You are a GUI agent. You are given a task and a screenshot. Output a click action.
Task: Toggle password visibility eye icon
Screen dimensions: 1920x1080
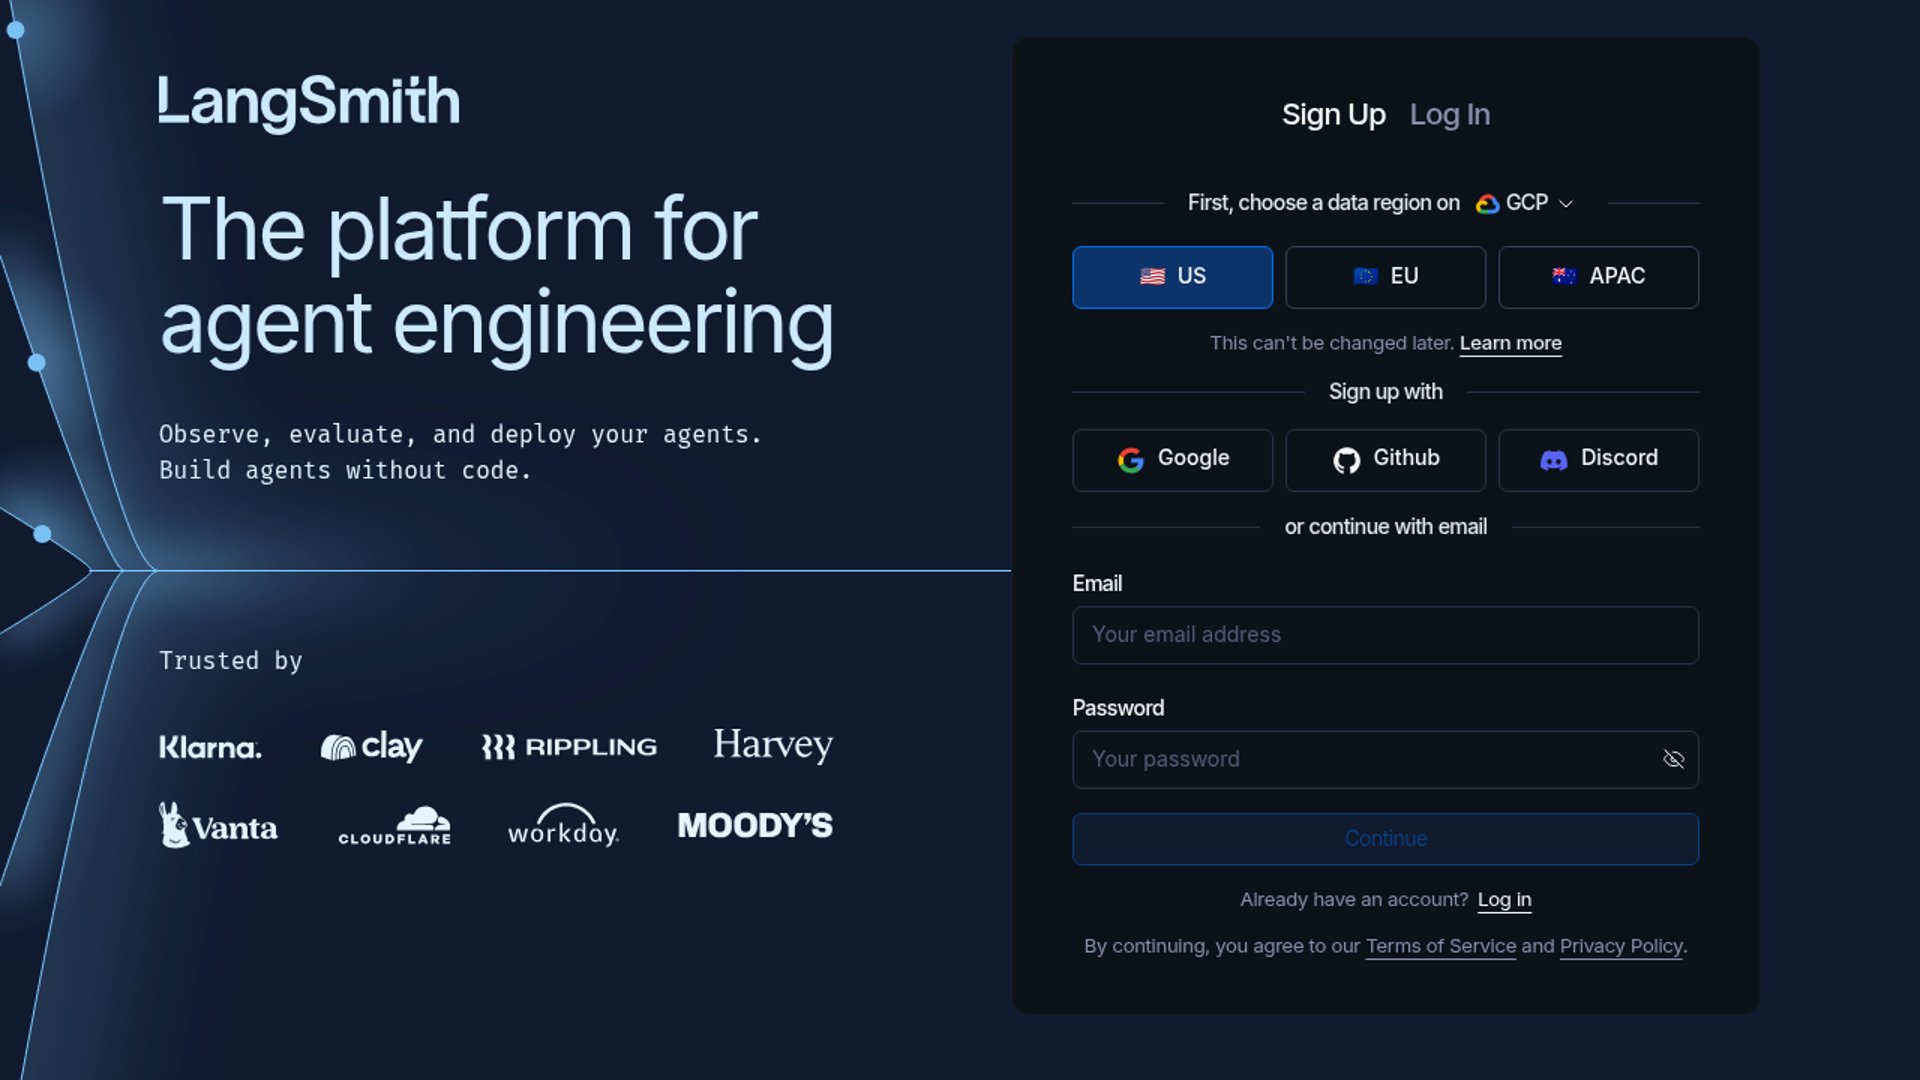tap(1673, 760)
